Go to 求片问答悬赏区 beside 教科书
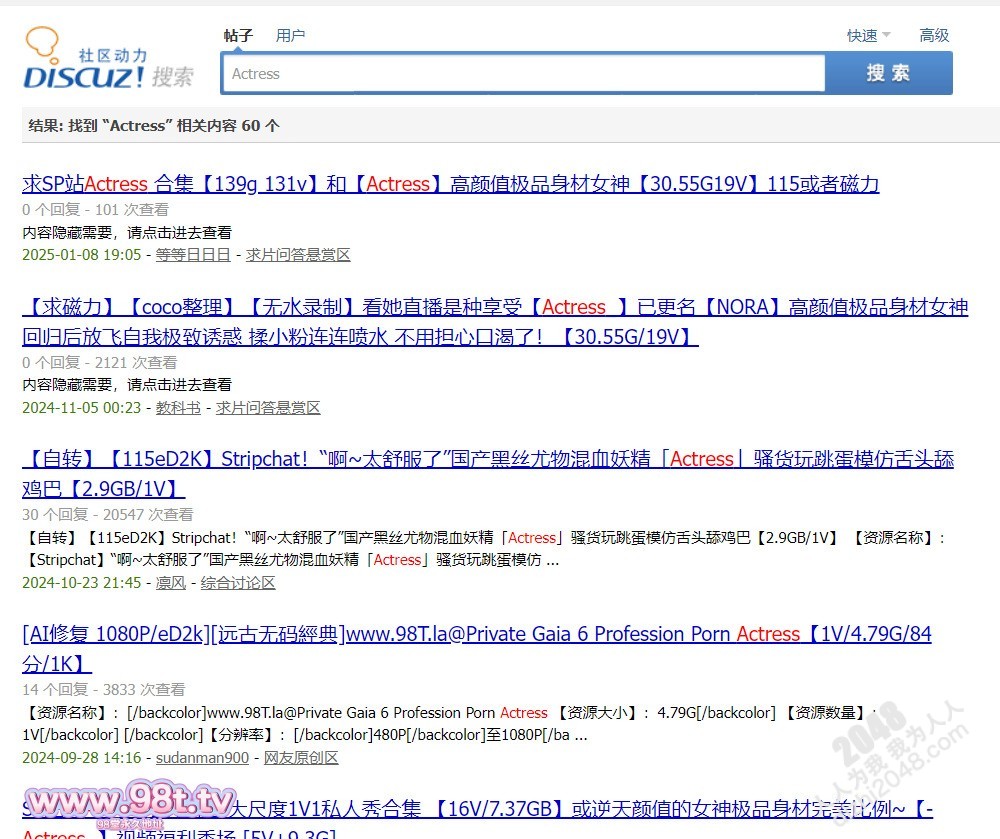1000x839 pixels. point(268,408)
